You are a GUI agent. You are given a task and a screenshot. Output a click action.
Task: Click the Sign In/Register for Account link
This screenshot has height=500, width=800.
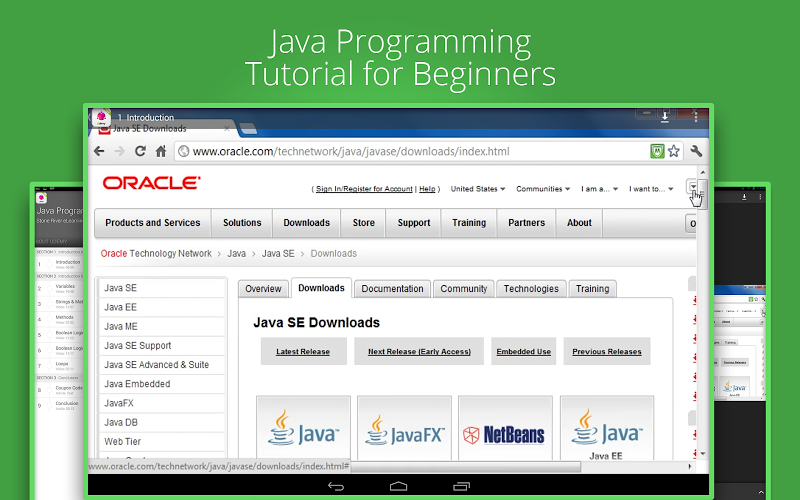coord(364,189)
